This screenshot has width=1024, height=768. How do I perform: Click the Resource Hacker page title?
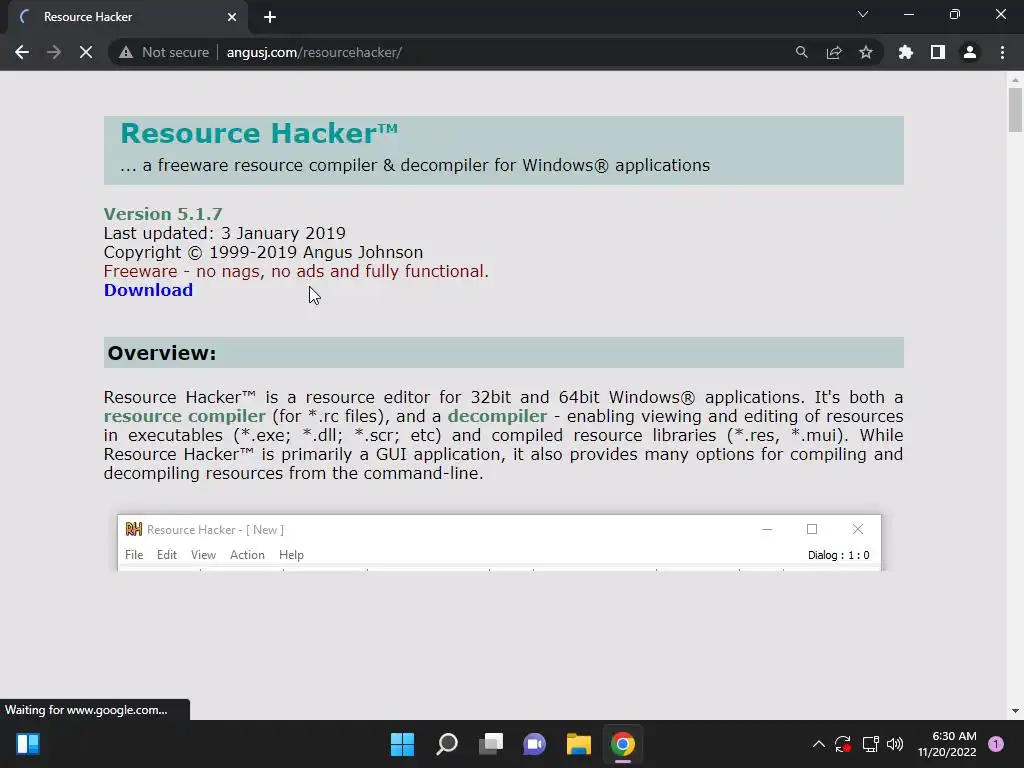(x=259, y=133)
